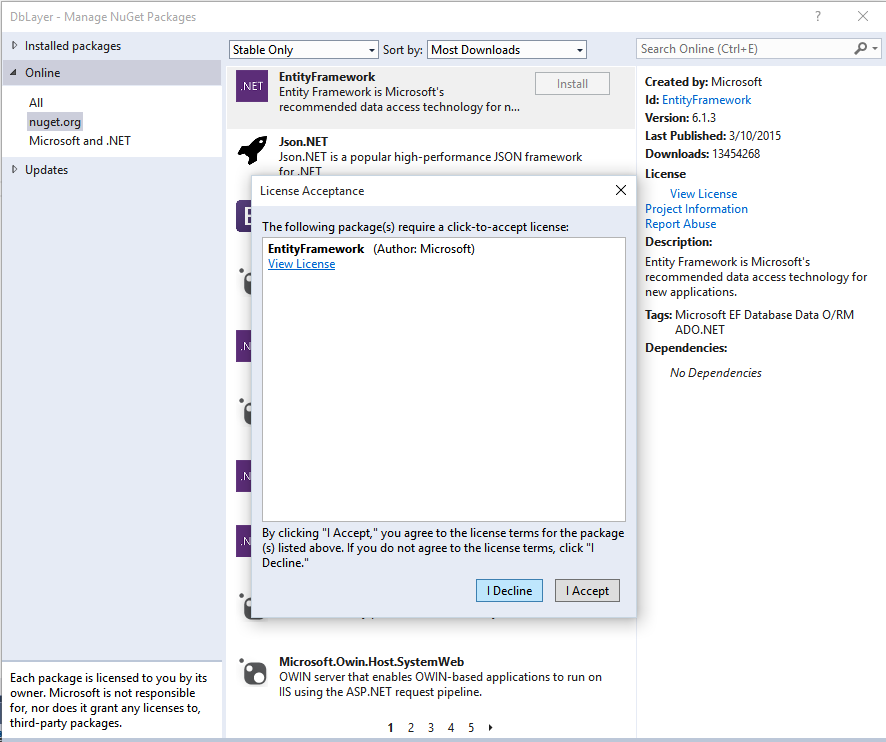
Task: Click Report Abuse link
Action: [x=680, y=224]
